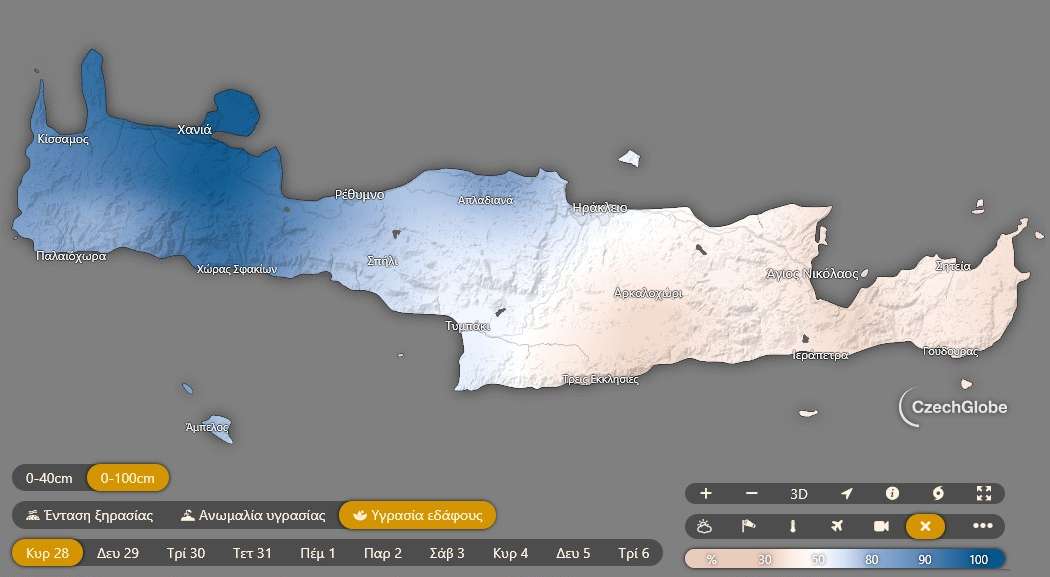This screenshot has height=577, width=1050.
Task: Click the thermometer icon
Action: (792, 526)
